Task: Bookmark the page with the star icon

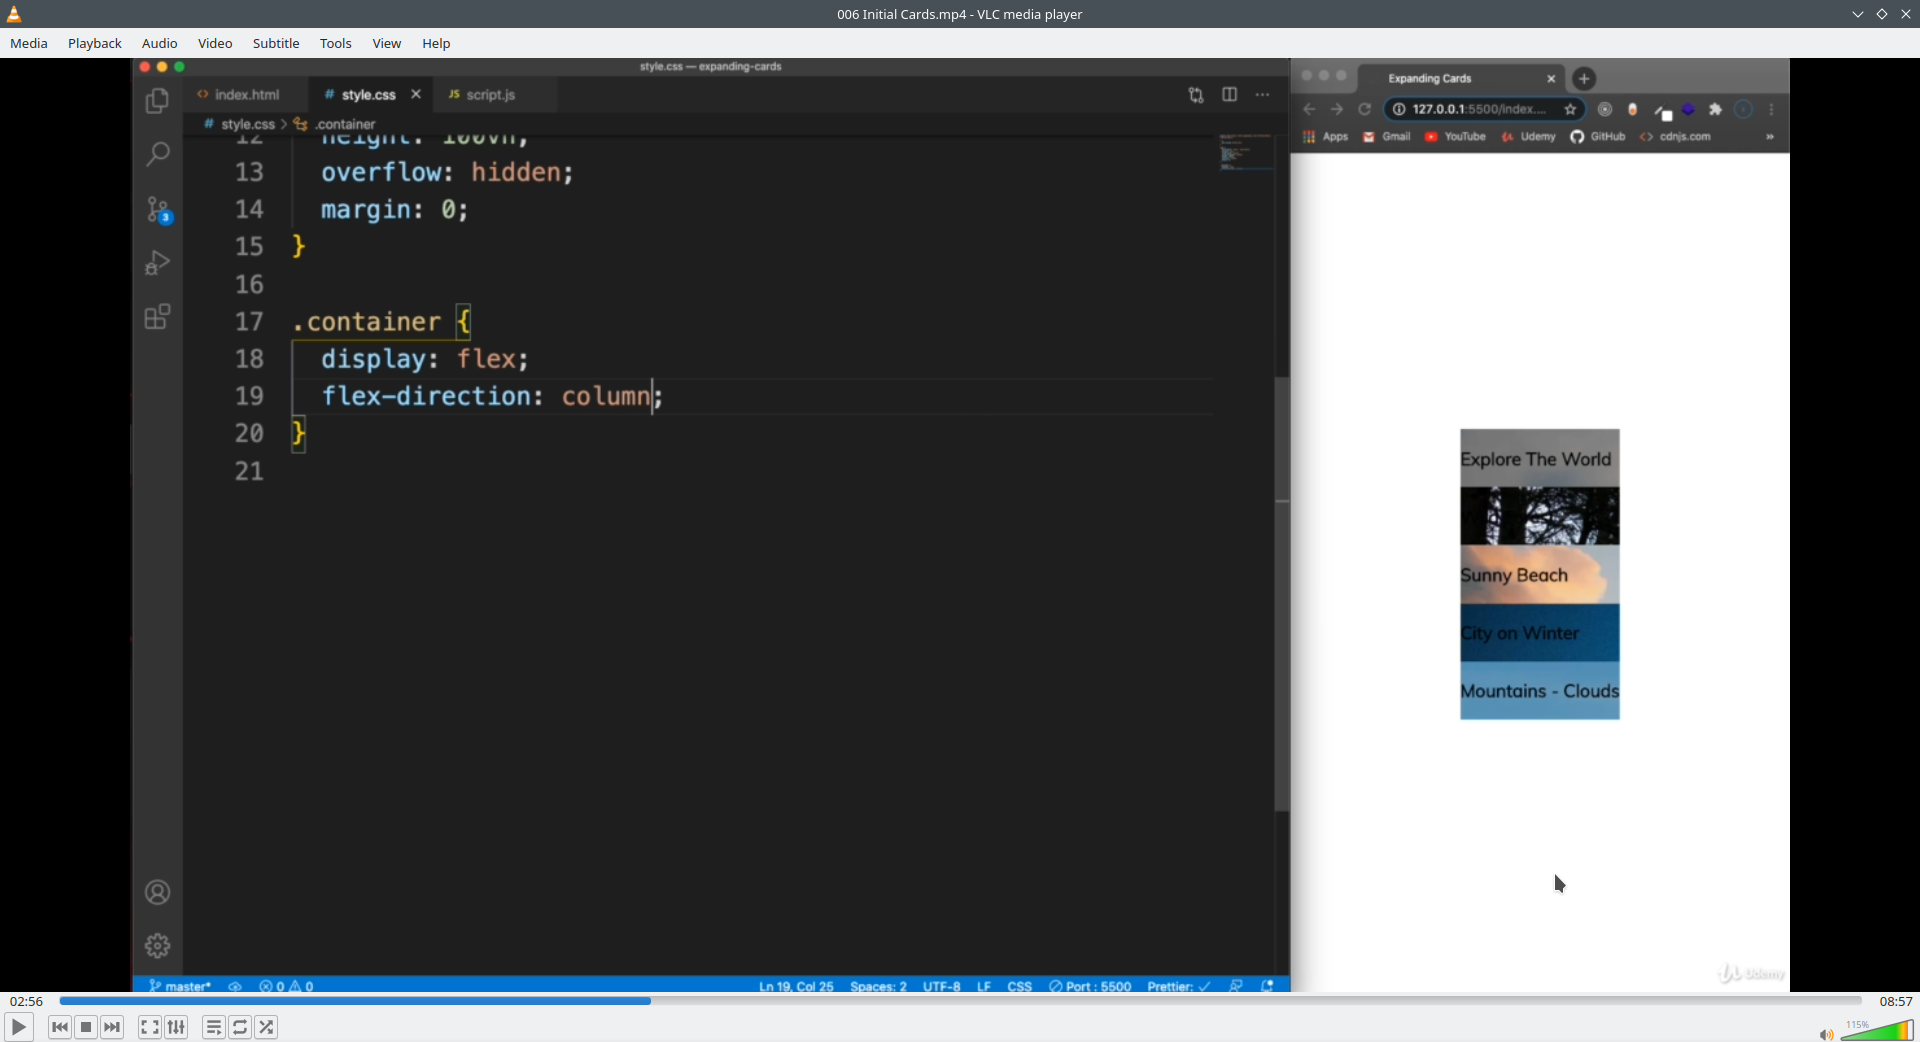Action: coord(1570,109)
